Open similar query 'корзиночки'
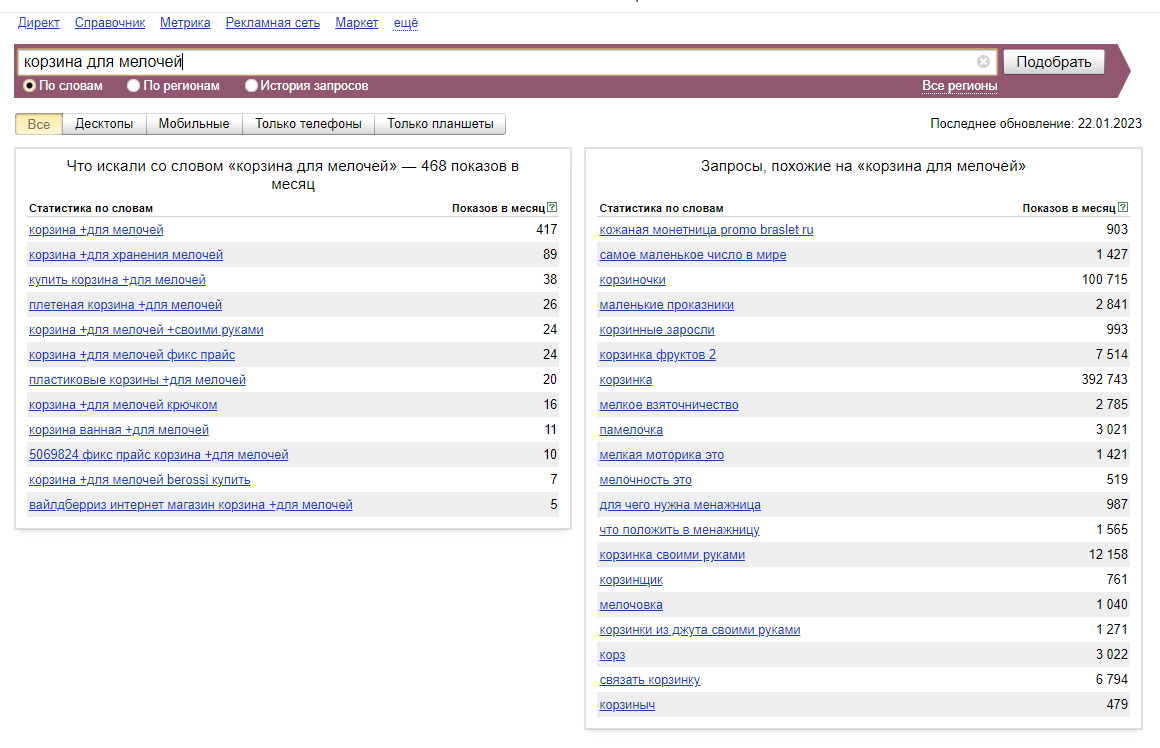Viewport: 1160px width, 748px height. pos(632,280)
